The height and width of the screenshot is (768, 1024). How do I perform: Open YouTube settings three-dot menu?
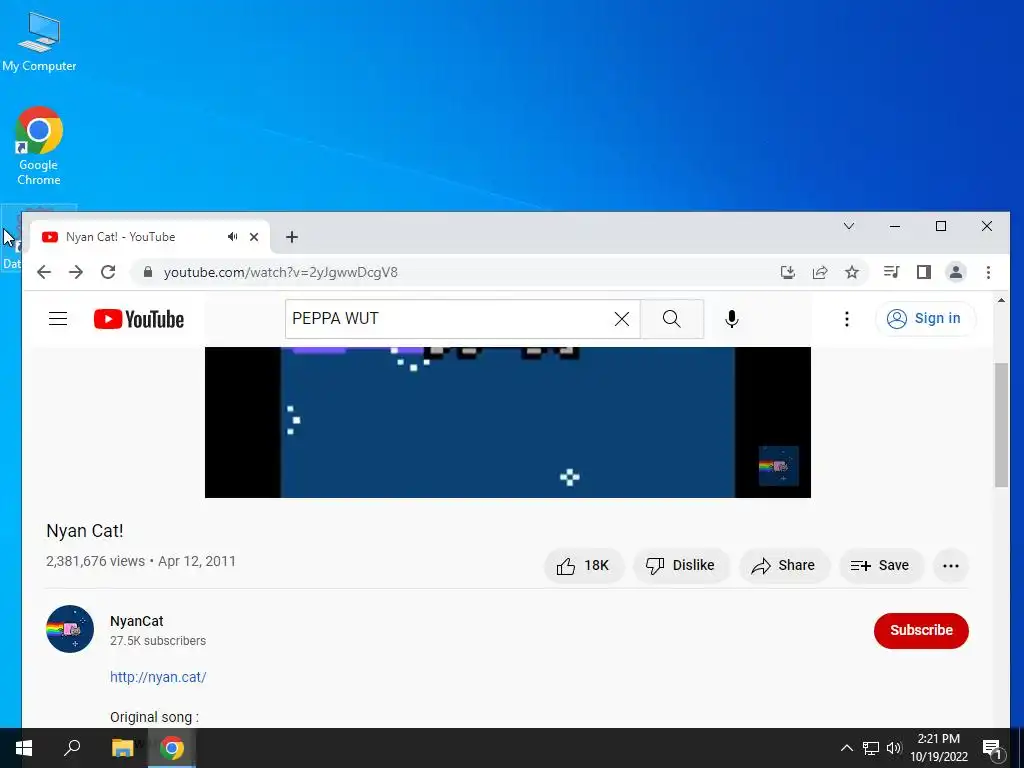(x=846, y=319)
